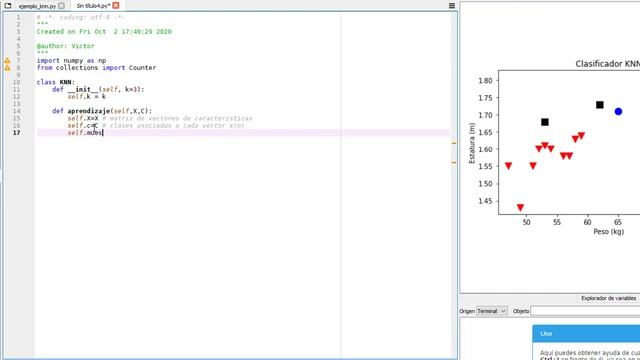Click the 'self.k = k' line

(87, 97)
